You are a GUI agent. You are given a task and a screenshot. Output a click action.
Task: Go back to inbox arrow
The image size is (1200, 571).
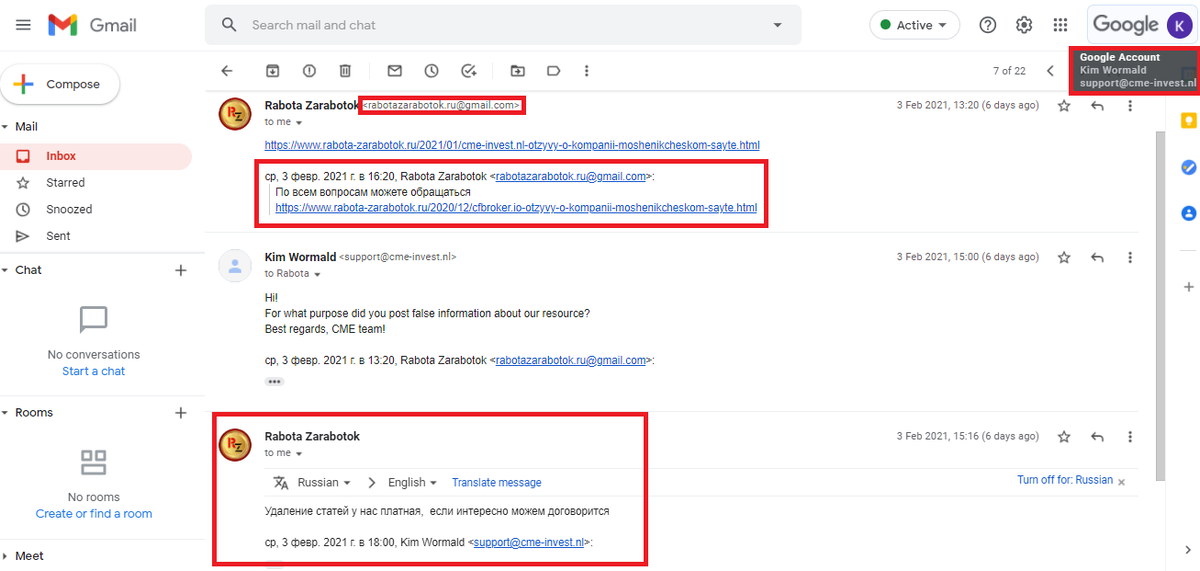click(x=227, y=71)
